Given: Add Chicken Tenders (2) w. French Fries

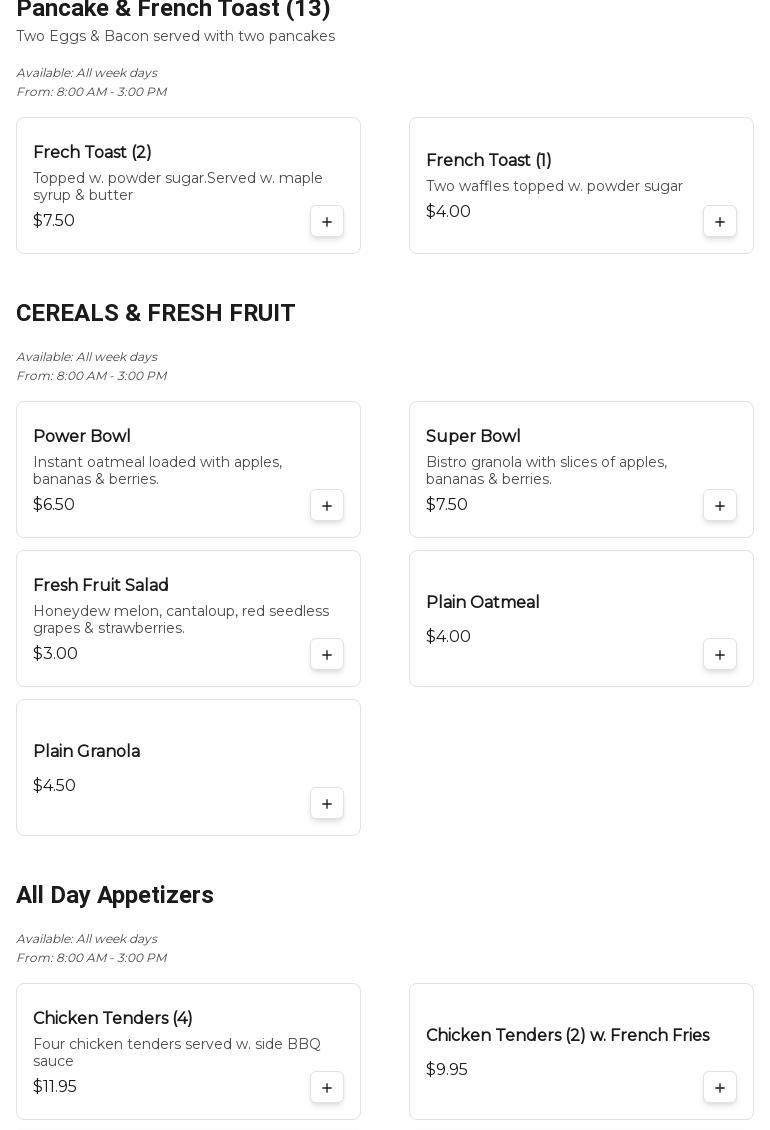Looking at the screenshot, I should click(720, 1087).
